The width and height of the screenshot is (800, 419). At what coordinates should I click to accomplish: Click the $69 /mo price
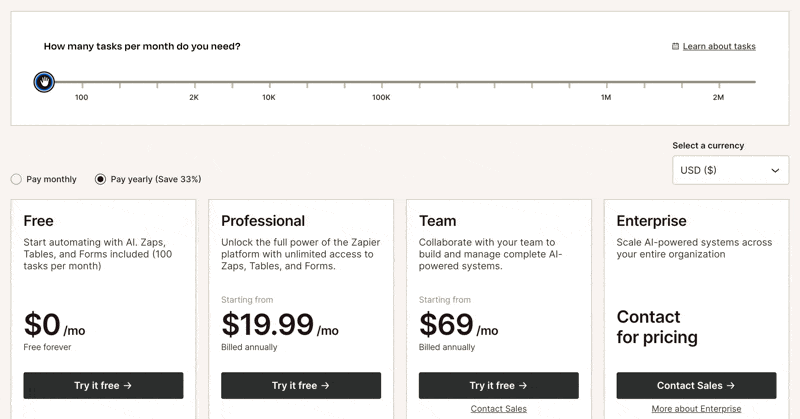[x=458, y=325]
